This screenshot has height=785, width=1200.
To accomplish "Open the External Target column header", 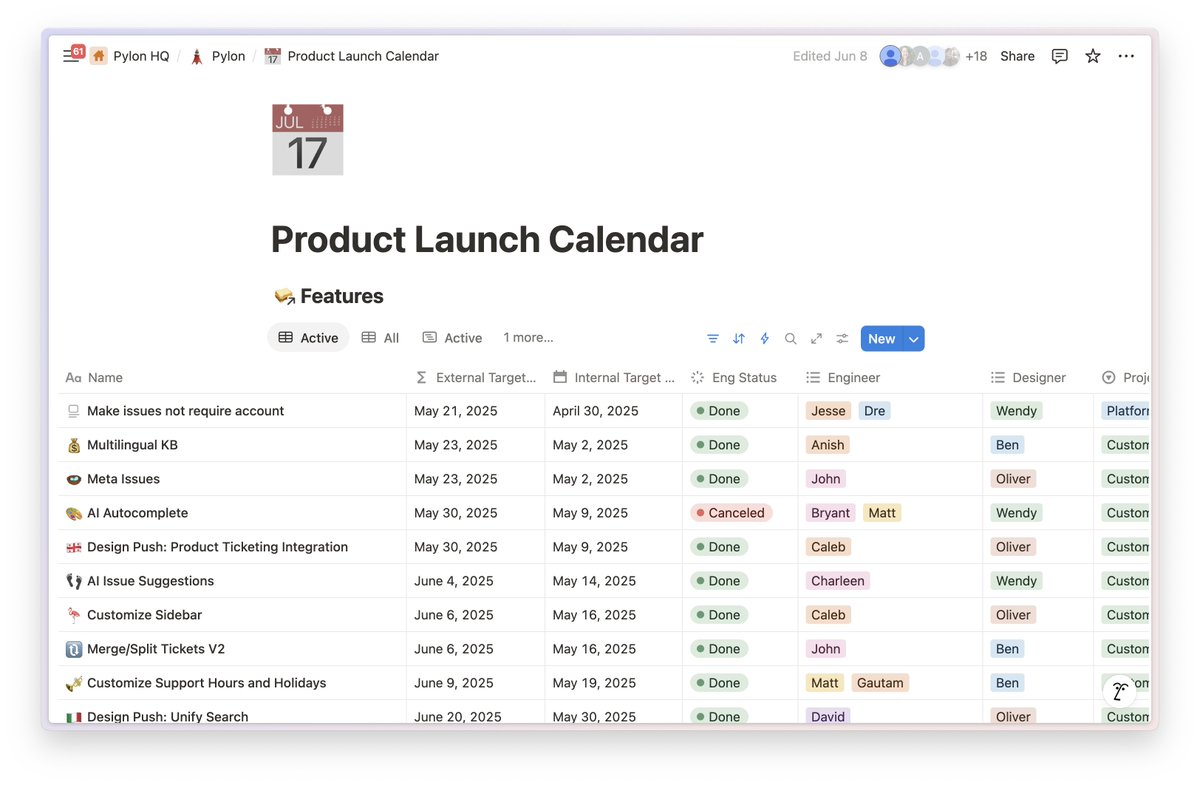I will pos(476,378).
